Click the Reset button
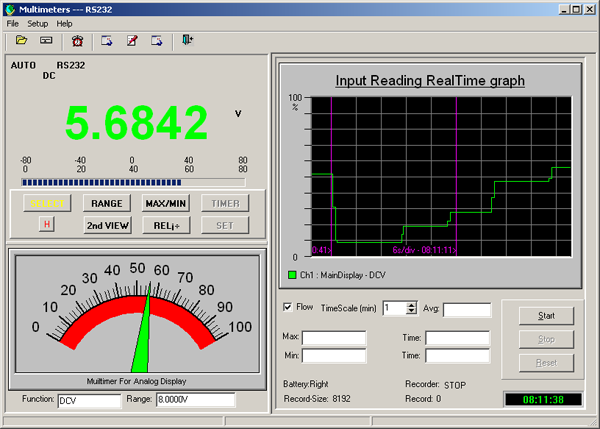Screen dimensions: 600x429 546,362
